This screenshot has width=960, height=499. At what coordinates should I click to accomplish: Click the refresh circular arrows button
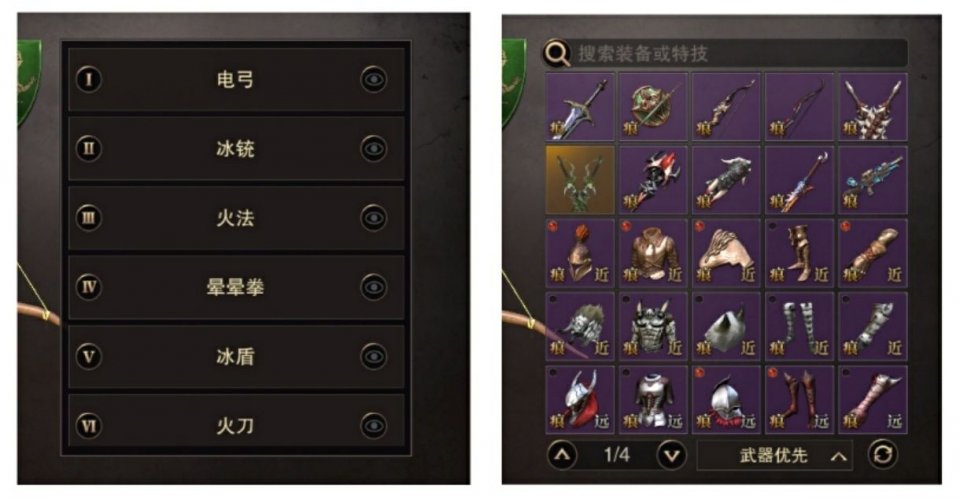[883, 455]
